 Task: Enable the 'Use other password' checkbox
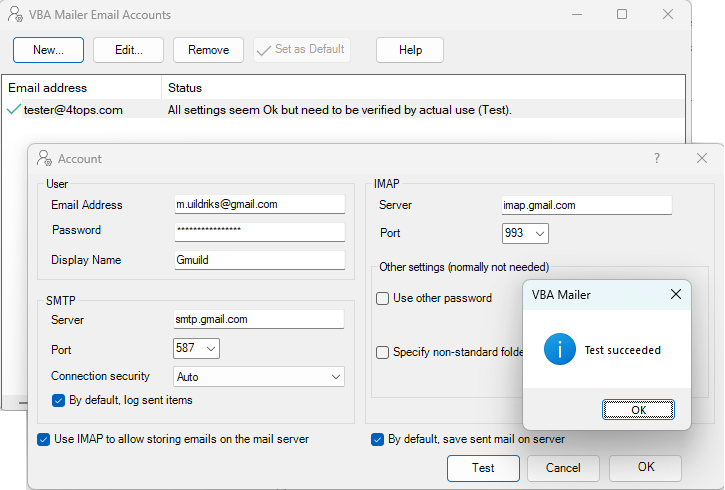pyautogui.click(x=382, y=299)
